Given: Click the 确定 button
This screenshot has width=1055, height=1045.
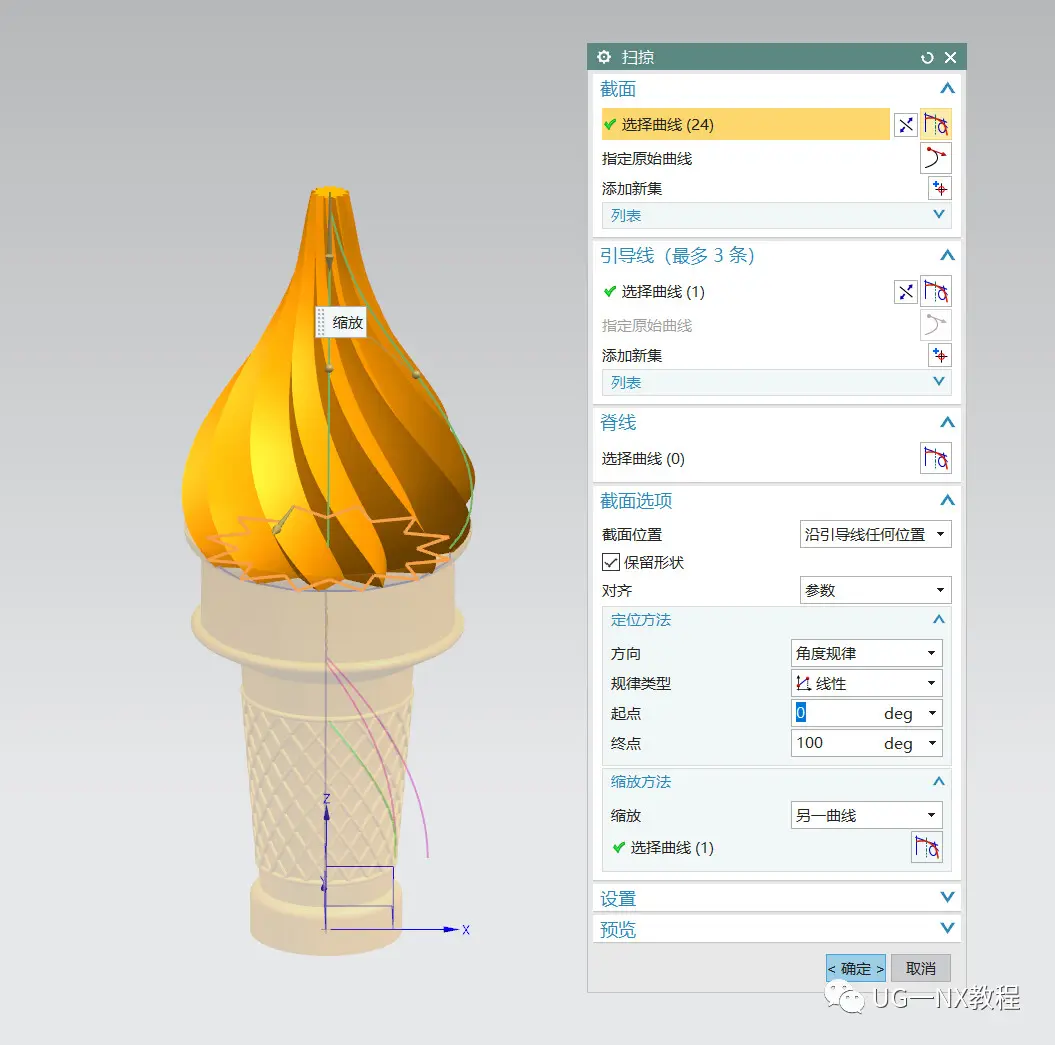Looking at the screenshot, I should [x=855, y=969].
